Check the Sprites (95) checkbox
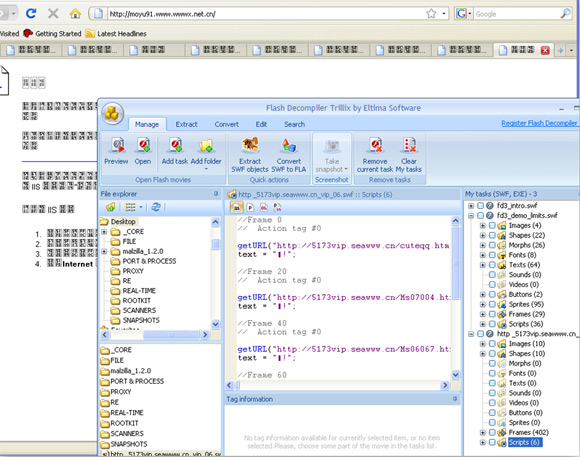The width and height of the screenshot is (580, 457). [x=492, y=305]
